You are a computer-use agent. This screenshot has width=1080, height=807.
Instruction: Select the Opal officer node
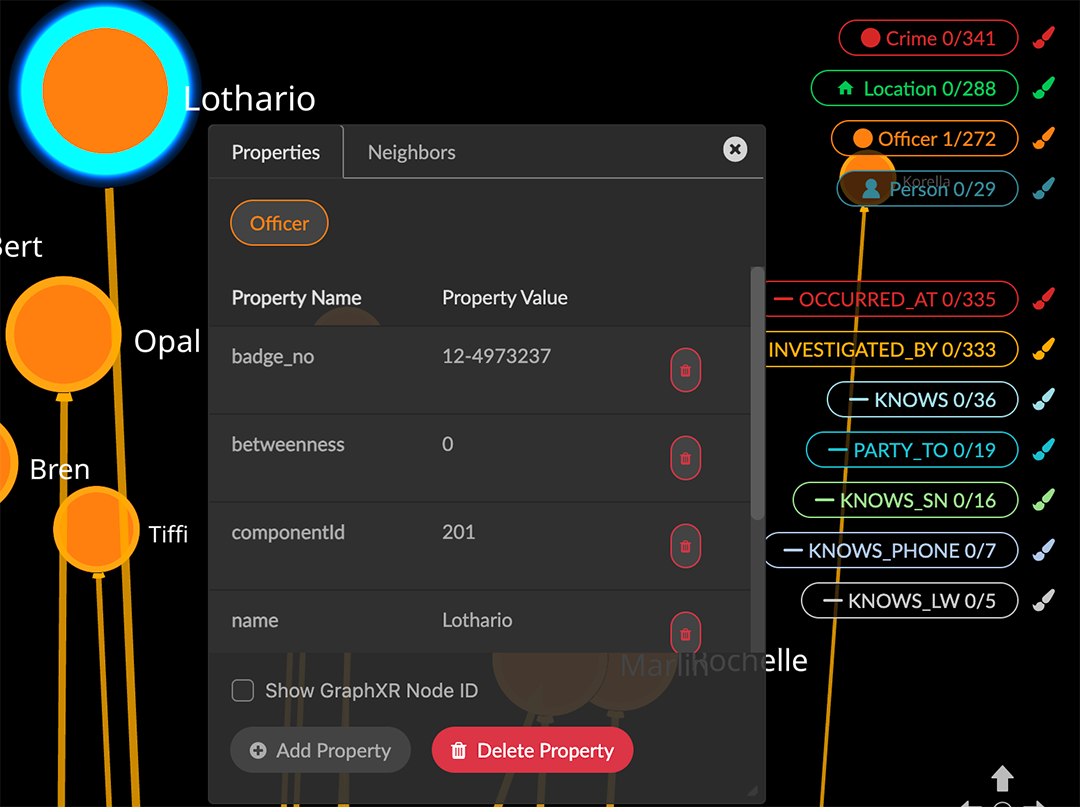[63, 335]
